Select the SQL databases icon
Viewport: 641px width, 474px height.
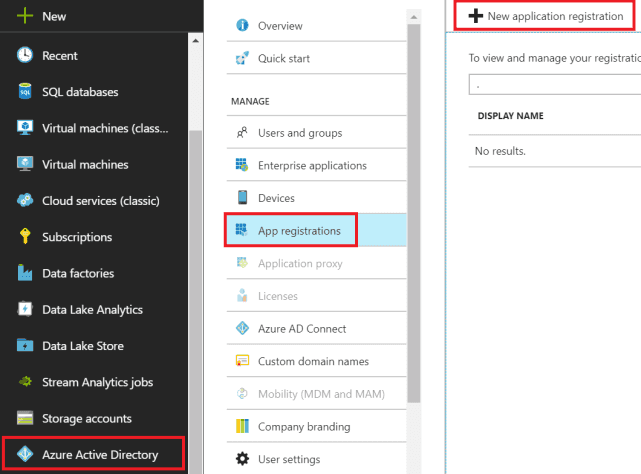(25, 91)
